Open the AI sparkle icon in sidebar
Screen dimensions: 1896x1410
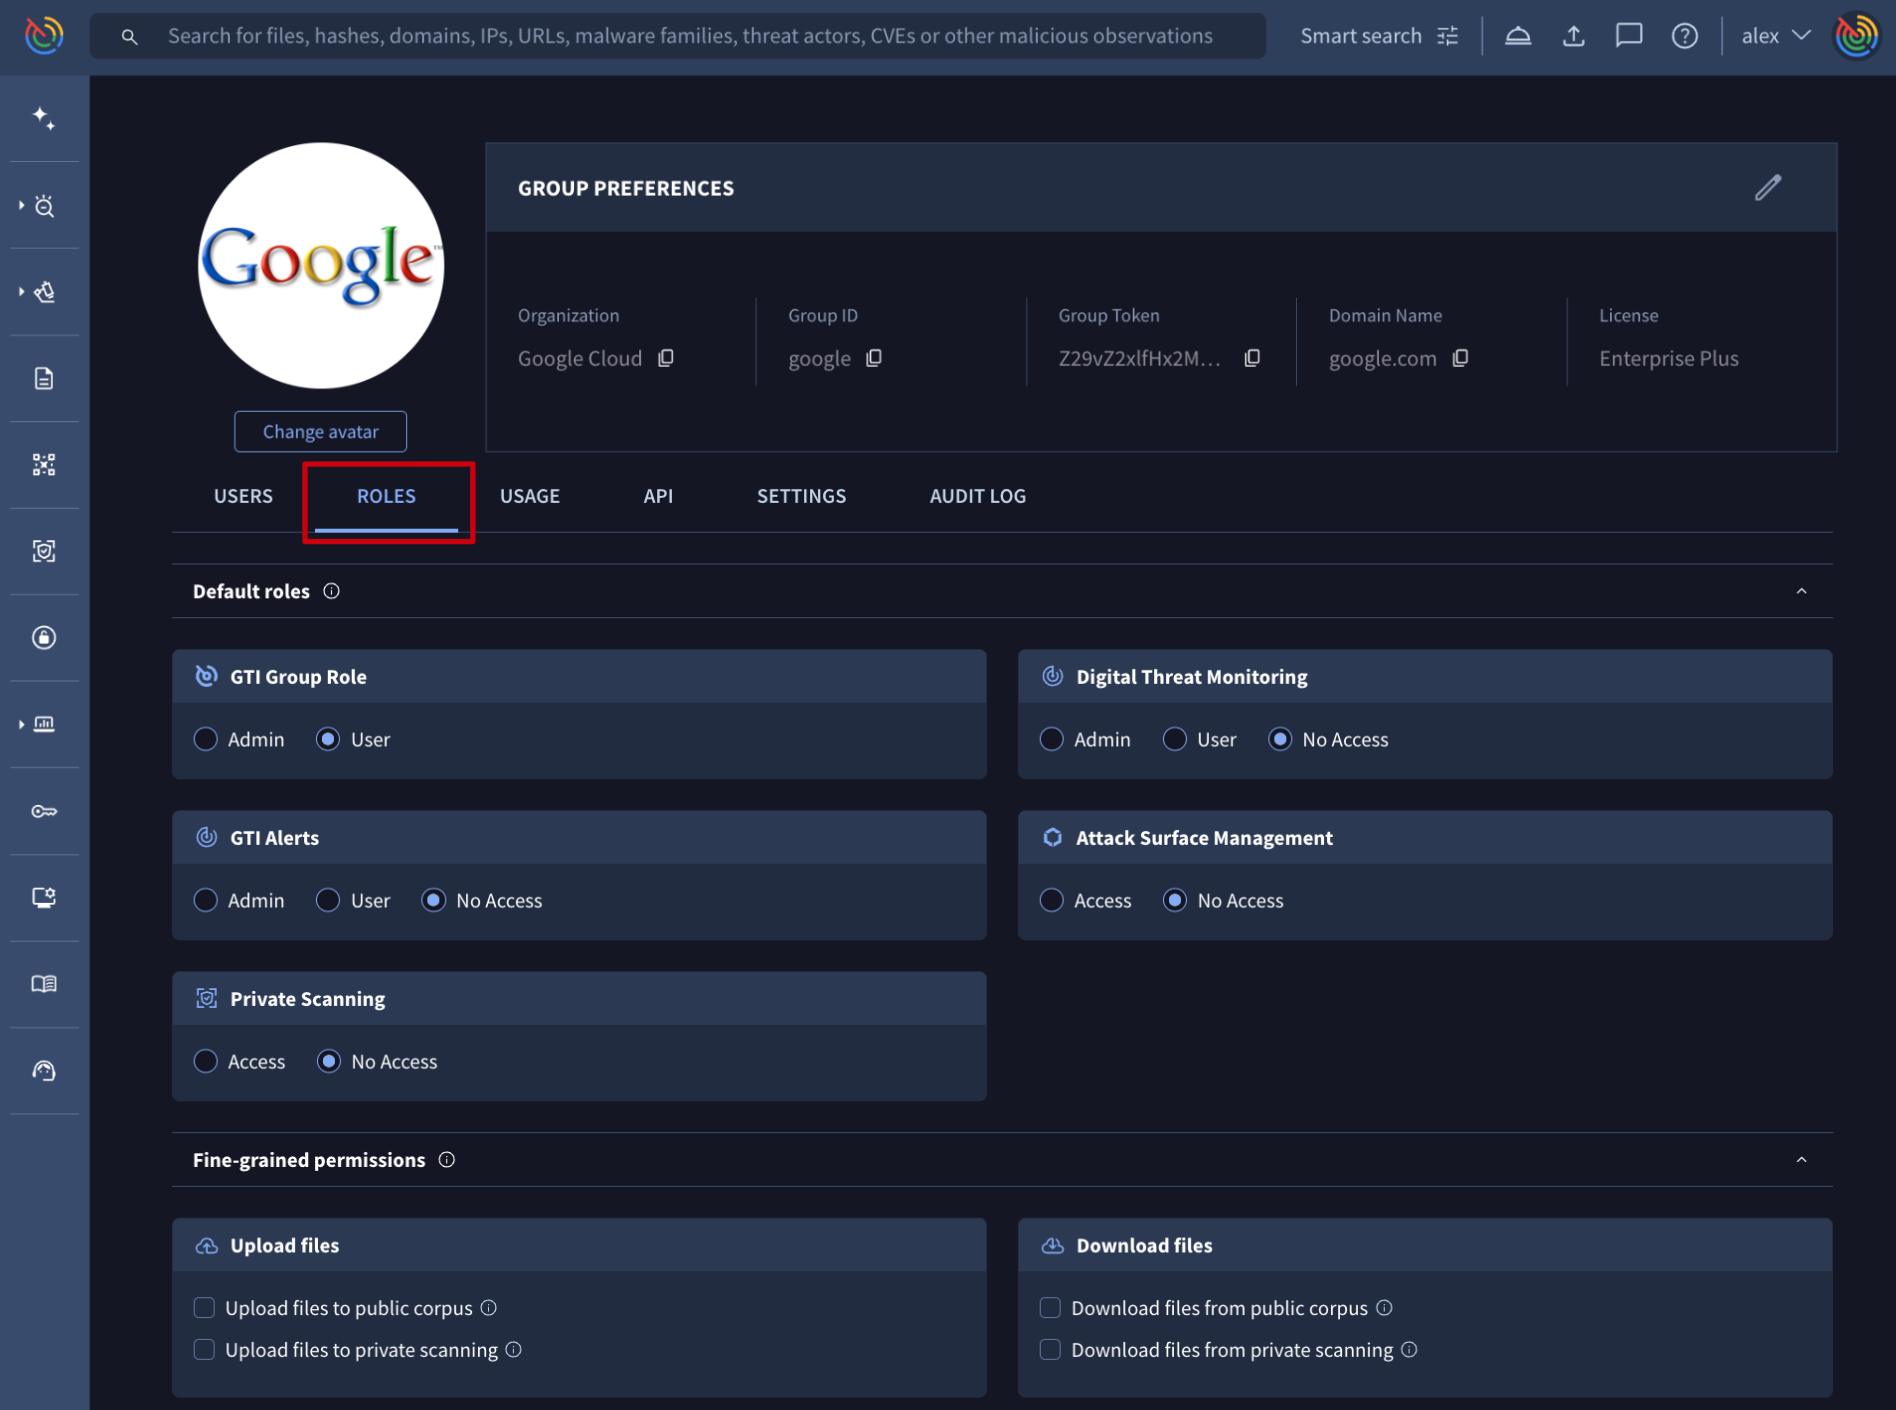[x=44, y=119]
